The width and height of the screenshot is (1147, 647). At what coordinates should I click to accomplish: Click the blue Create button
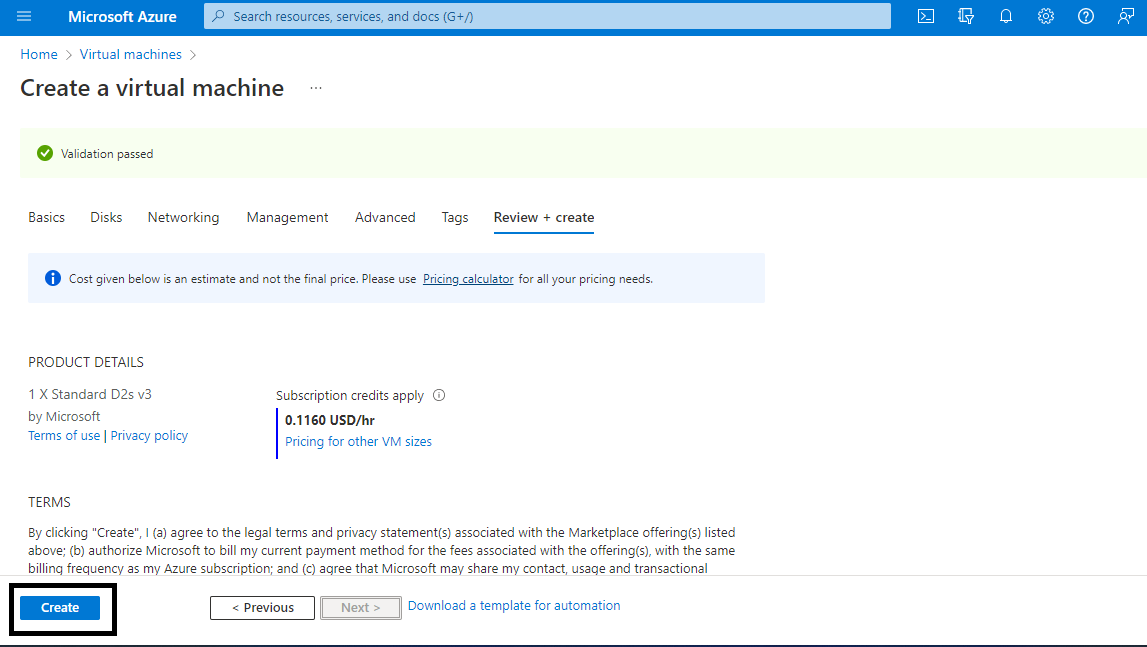click(60, 607)
